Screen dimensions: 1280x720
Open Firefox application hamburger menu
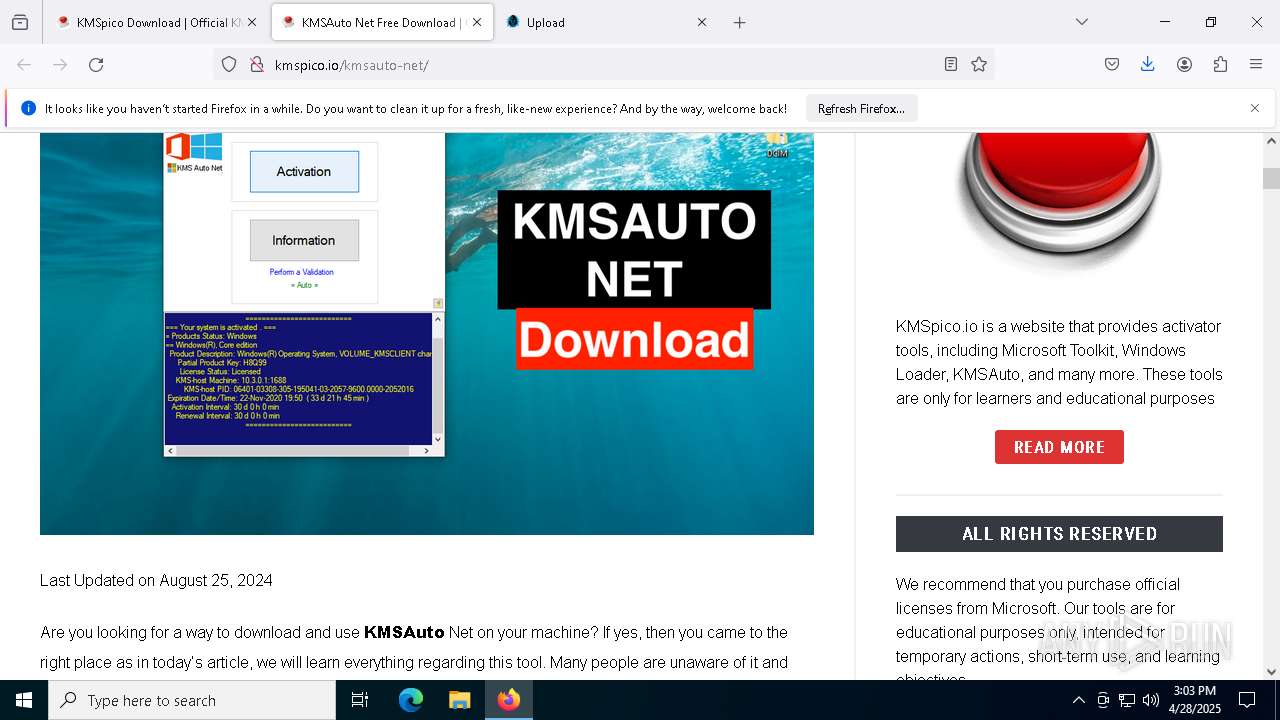1256,65
